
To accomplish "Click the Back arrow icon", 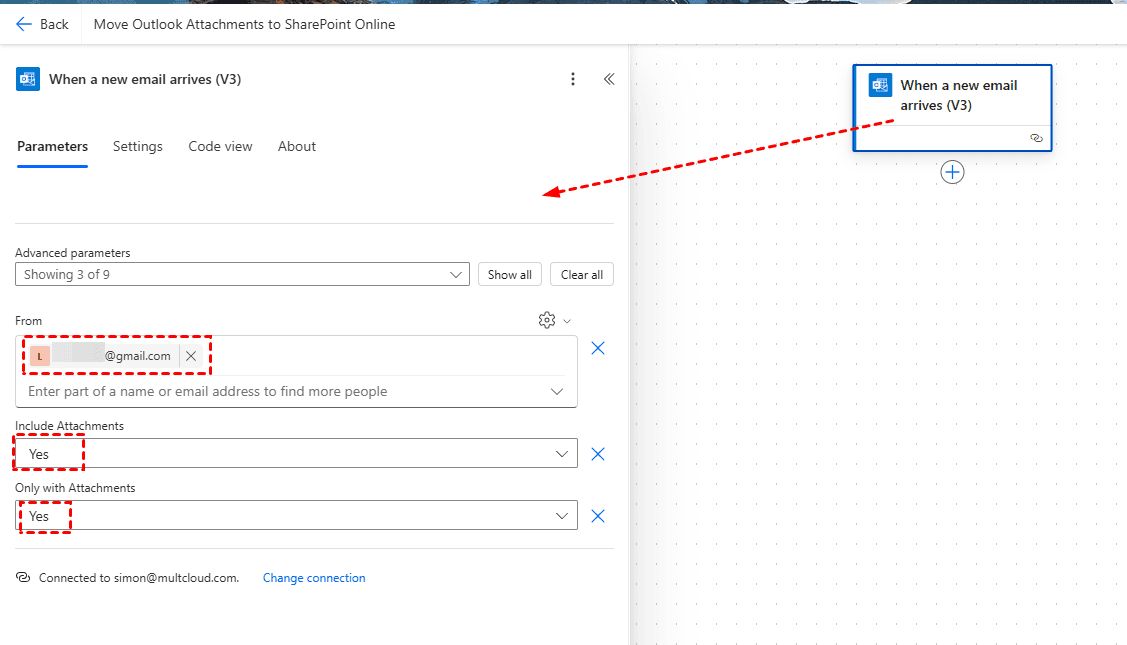I will (24, 24).
